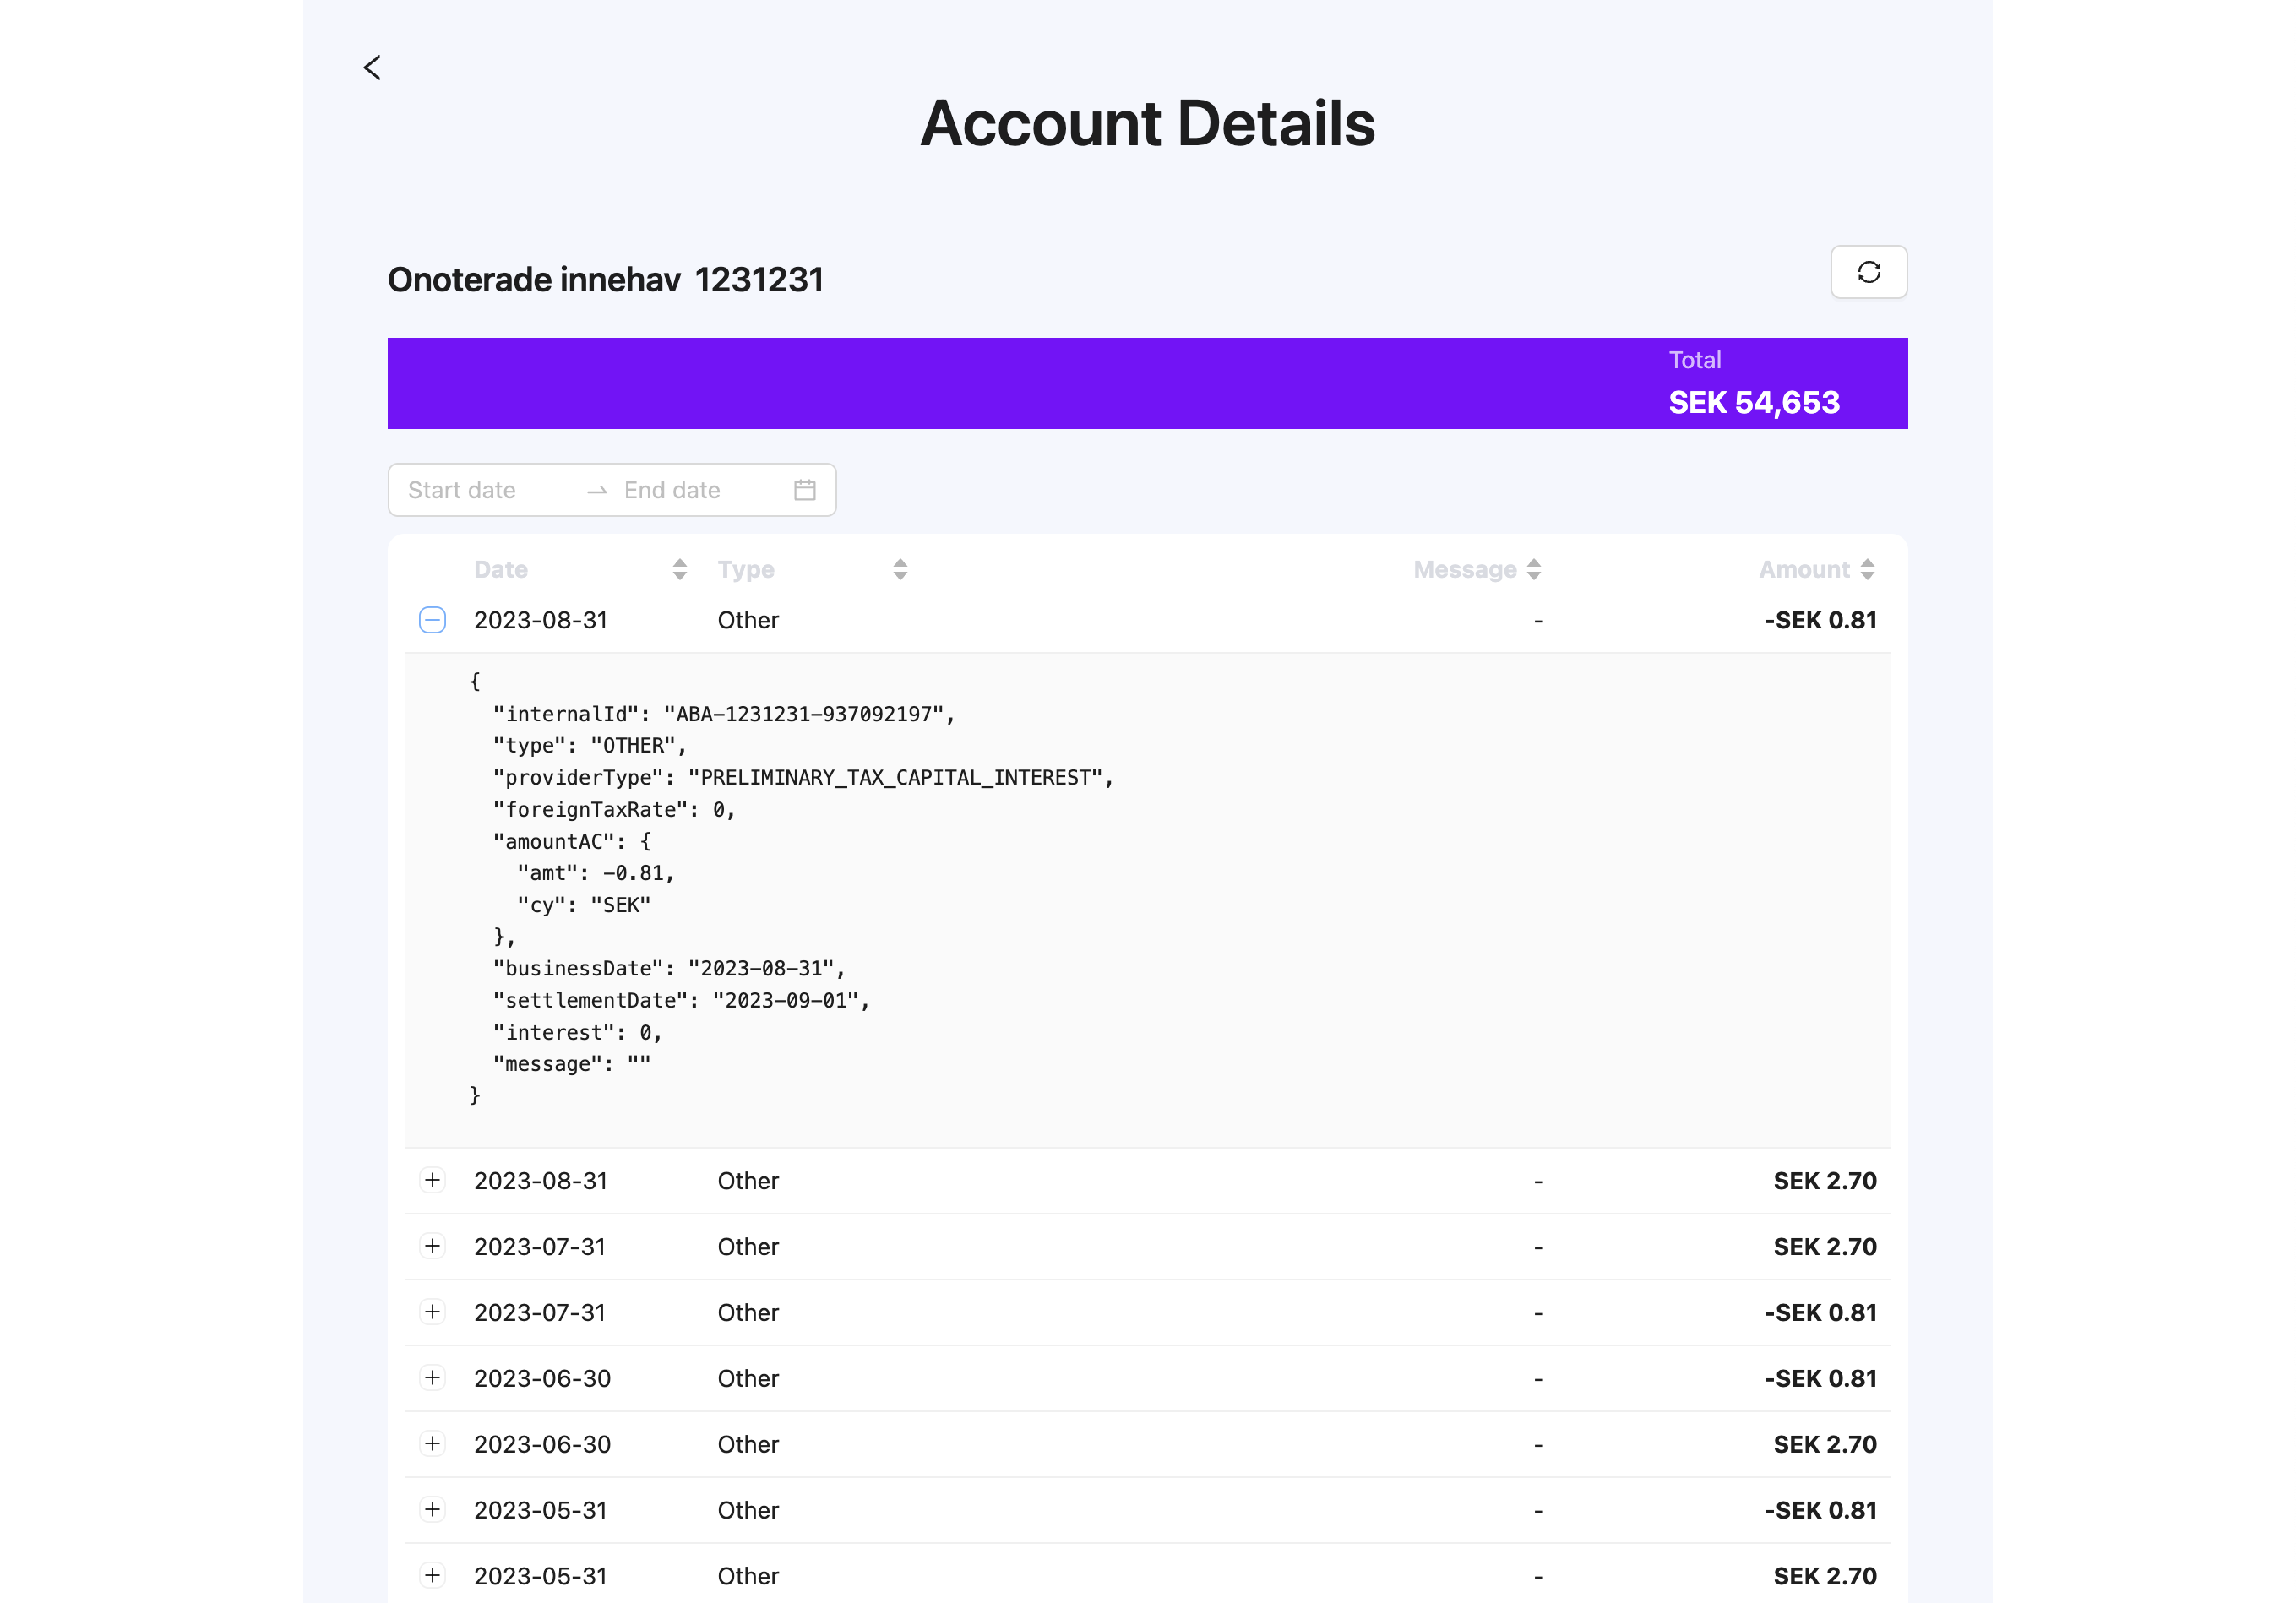Expand the 2023-06-30 -SEK 0.81 row
Image resolution: width=2296 pixels, height=1603 pixels.
432,1378
